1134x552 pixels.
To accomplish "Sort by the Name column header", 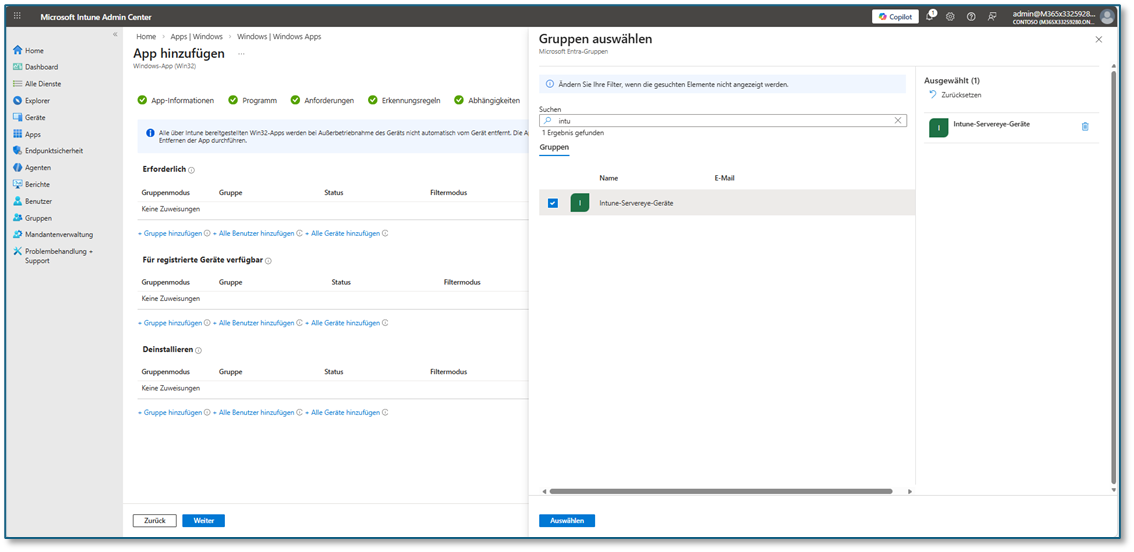I will 609,178.
